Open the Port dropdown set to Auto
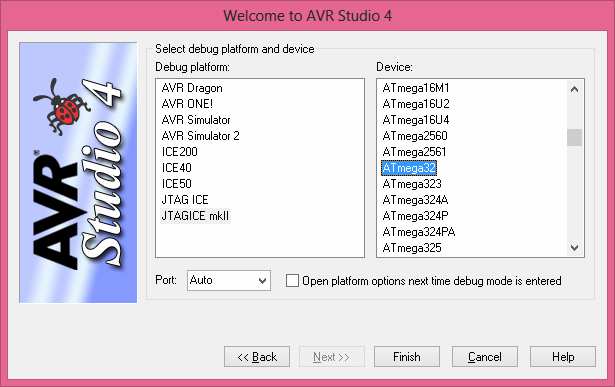This screenshot has width=615, height=387. [x=229, y=281]
